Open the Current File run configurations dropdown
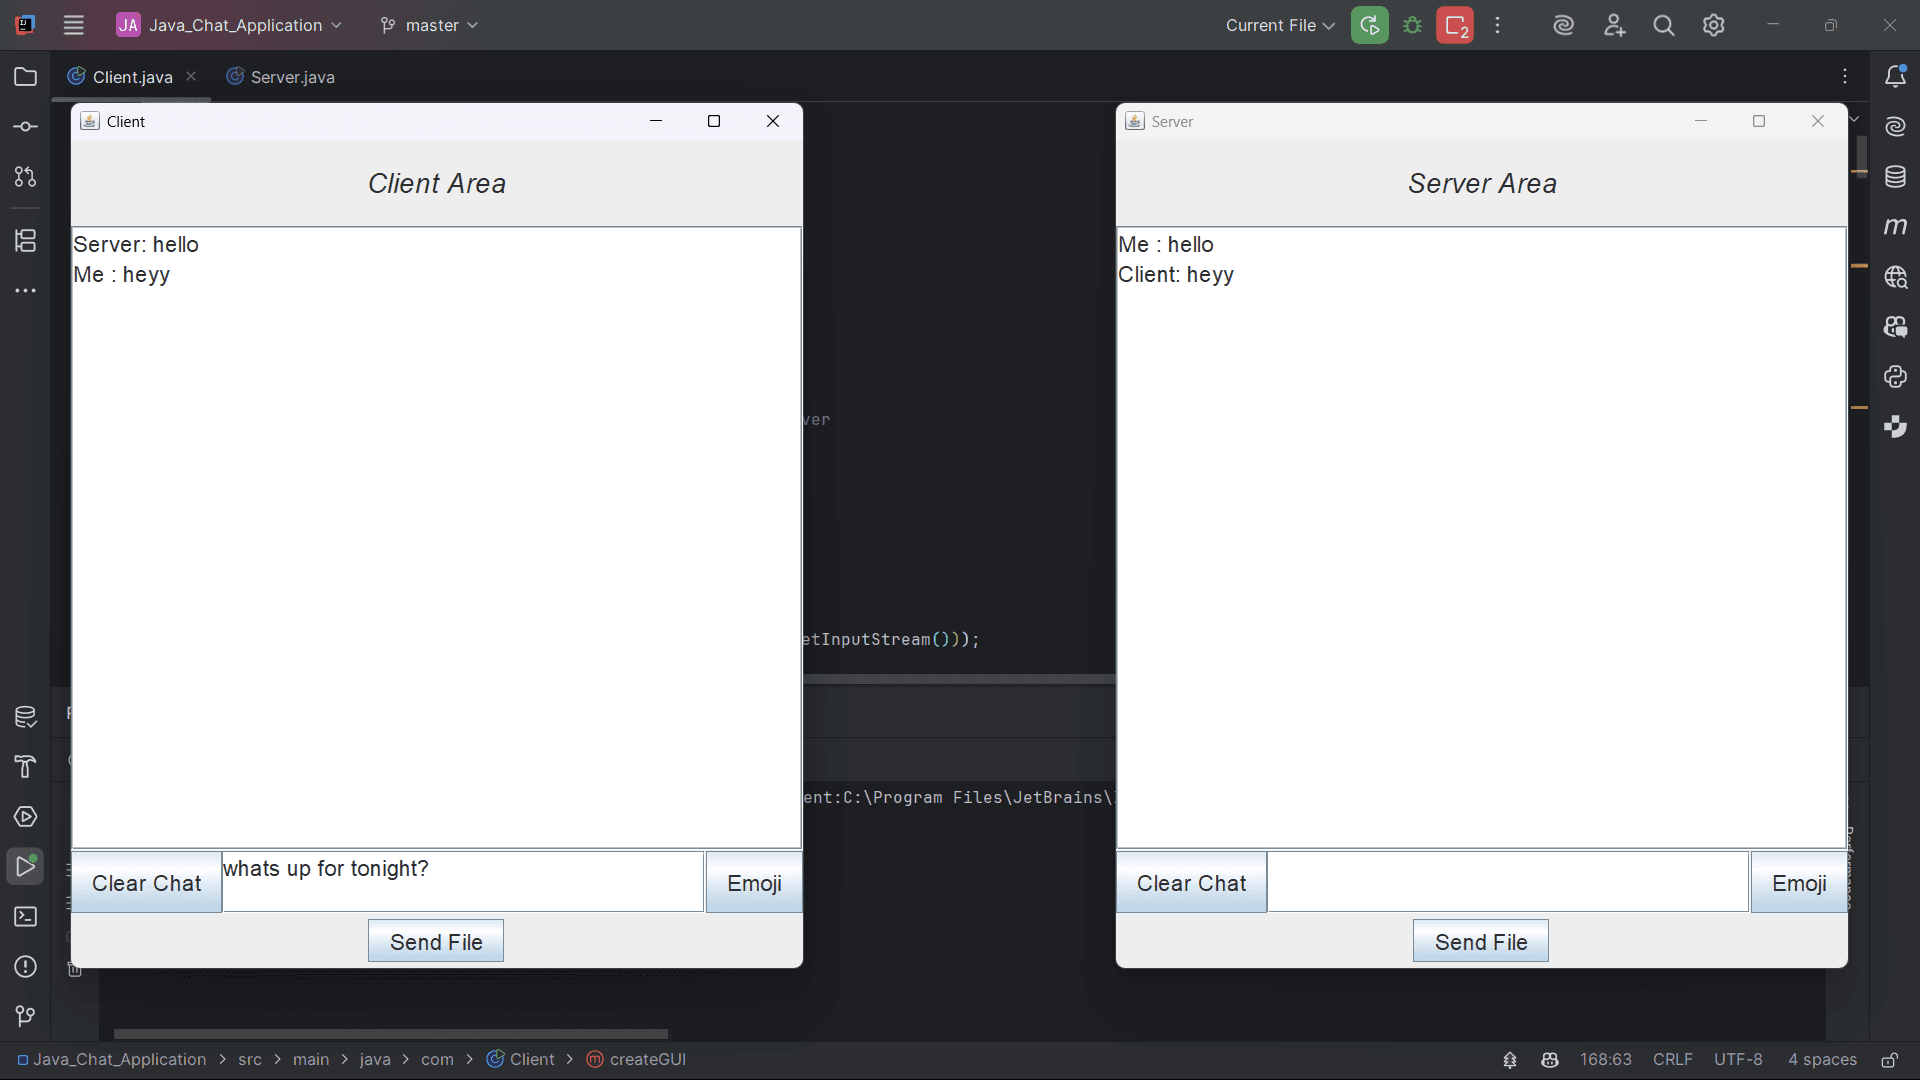 point(1279,25)
